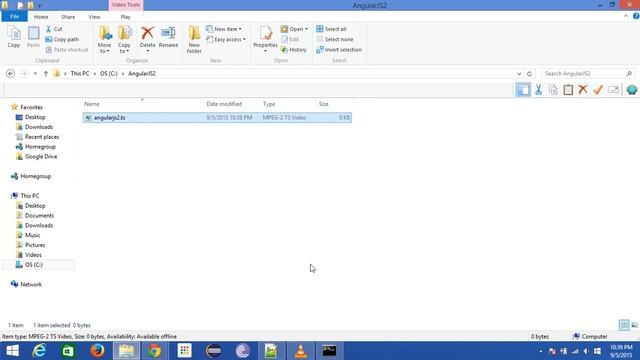
Task: Click the search magnifier icon
Action: tap(629, 73)
